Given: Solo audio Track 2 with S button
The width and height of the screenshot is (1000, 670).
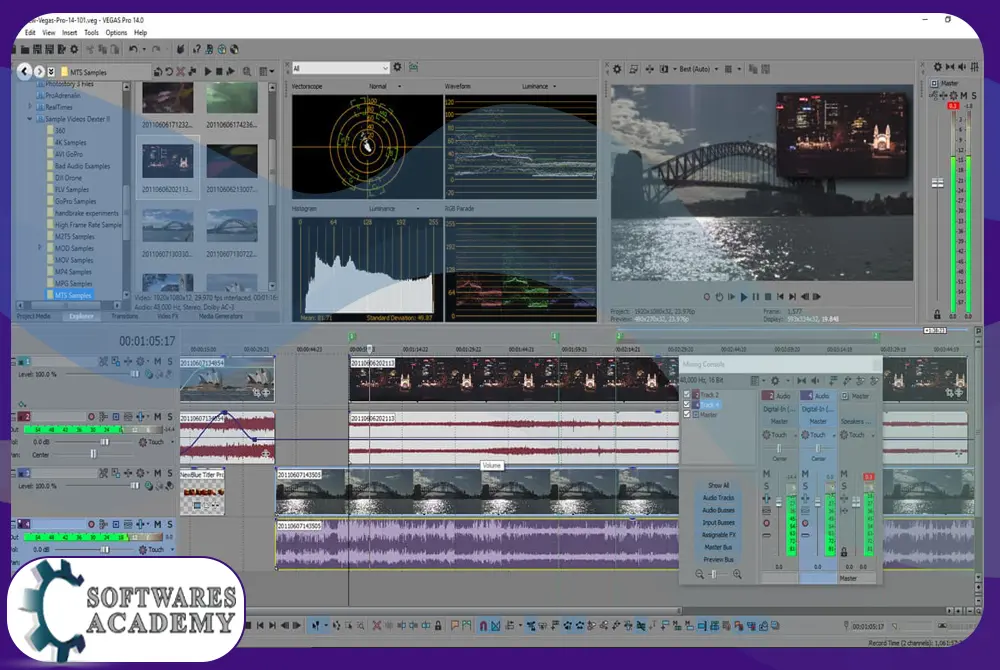Looking at the screenshot, I should (x=170, y=417).
